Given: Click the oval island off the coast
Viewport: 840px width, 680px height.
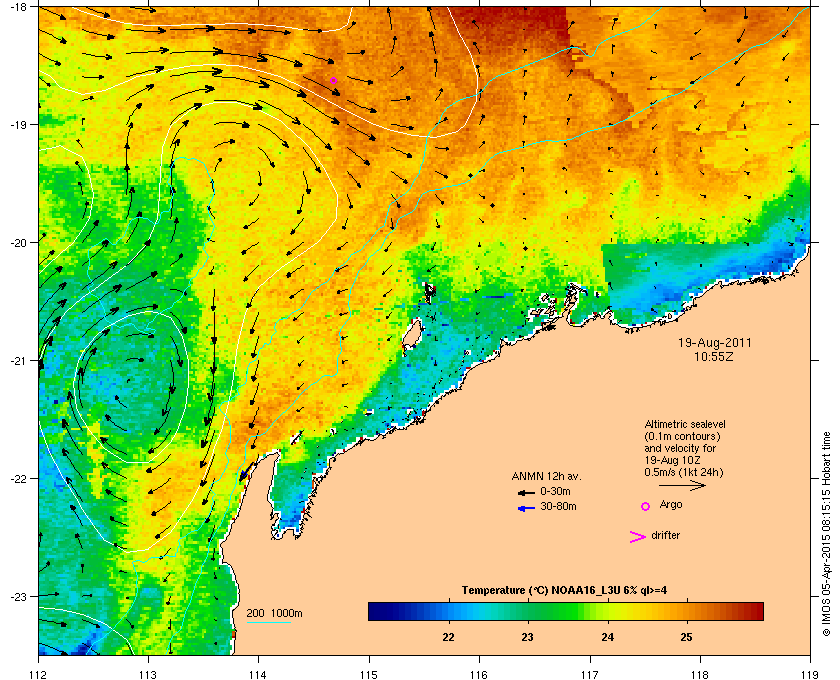Looking at the screenshot, I should (x=411, y=334).
